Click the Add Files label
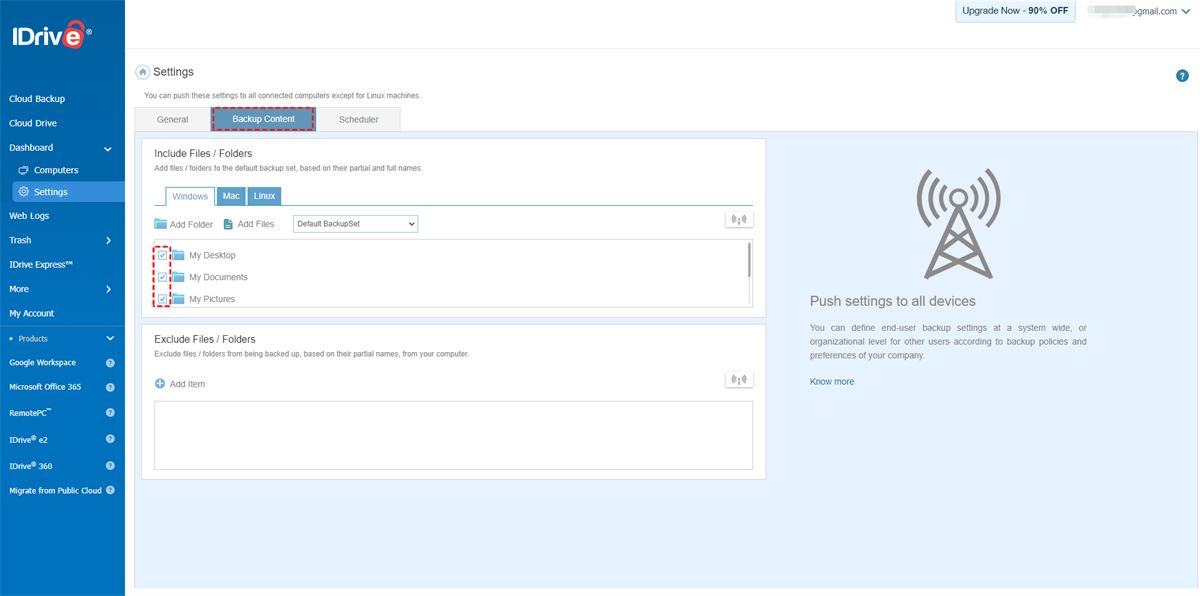This screenshot has width=1200, height=596. tap(256, 224)
